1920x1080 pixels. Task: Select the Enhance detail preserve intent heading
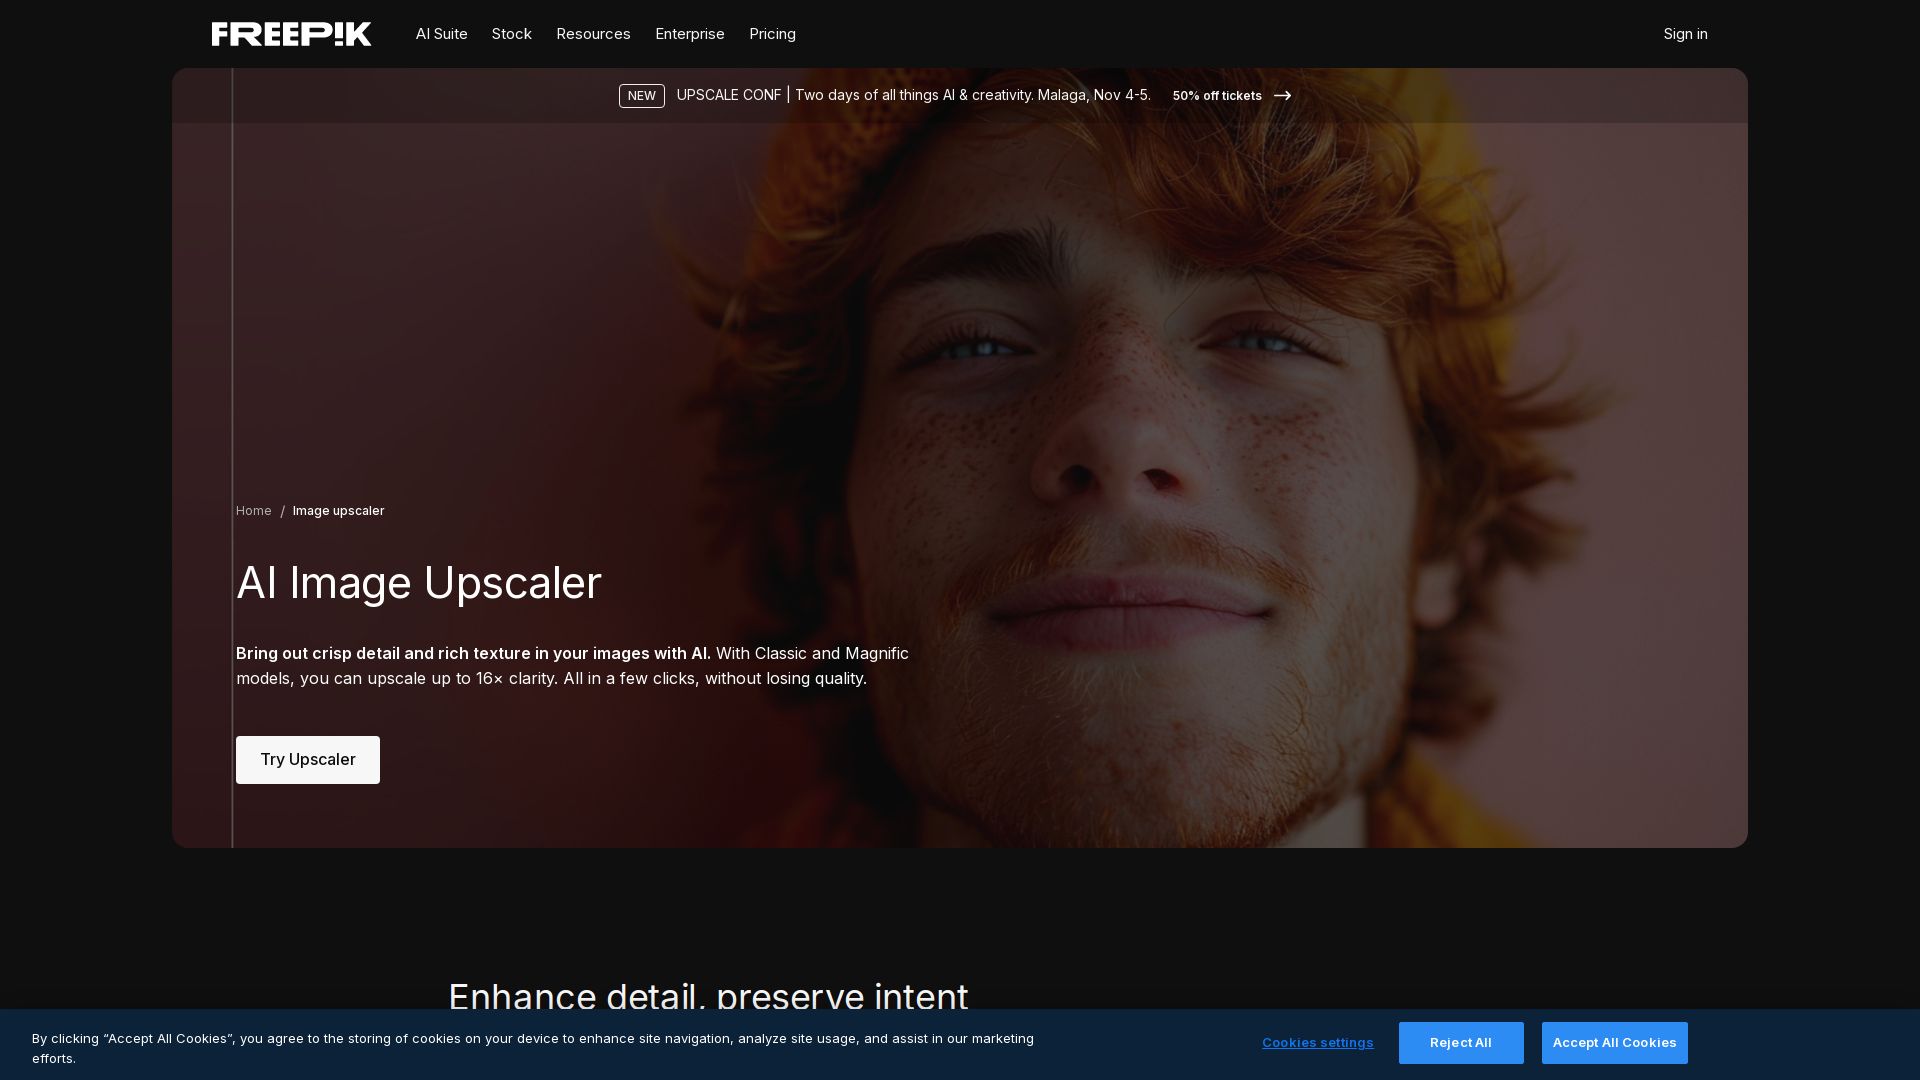[708, 997]
